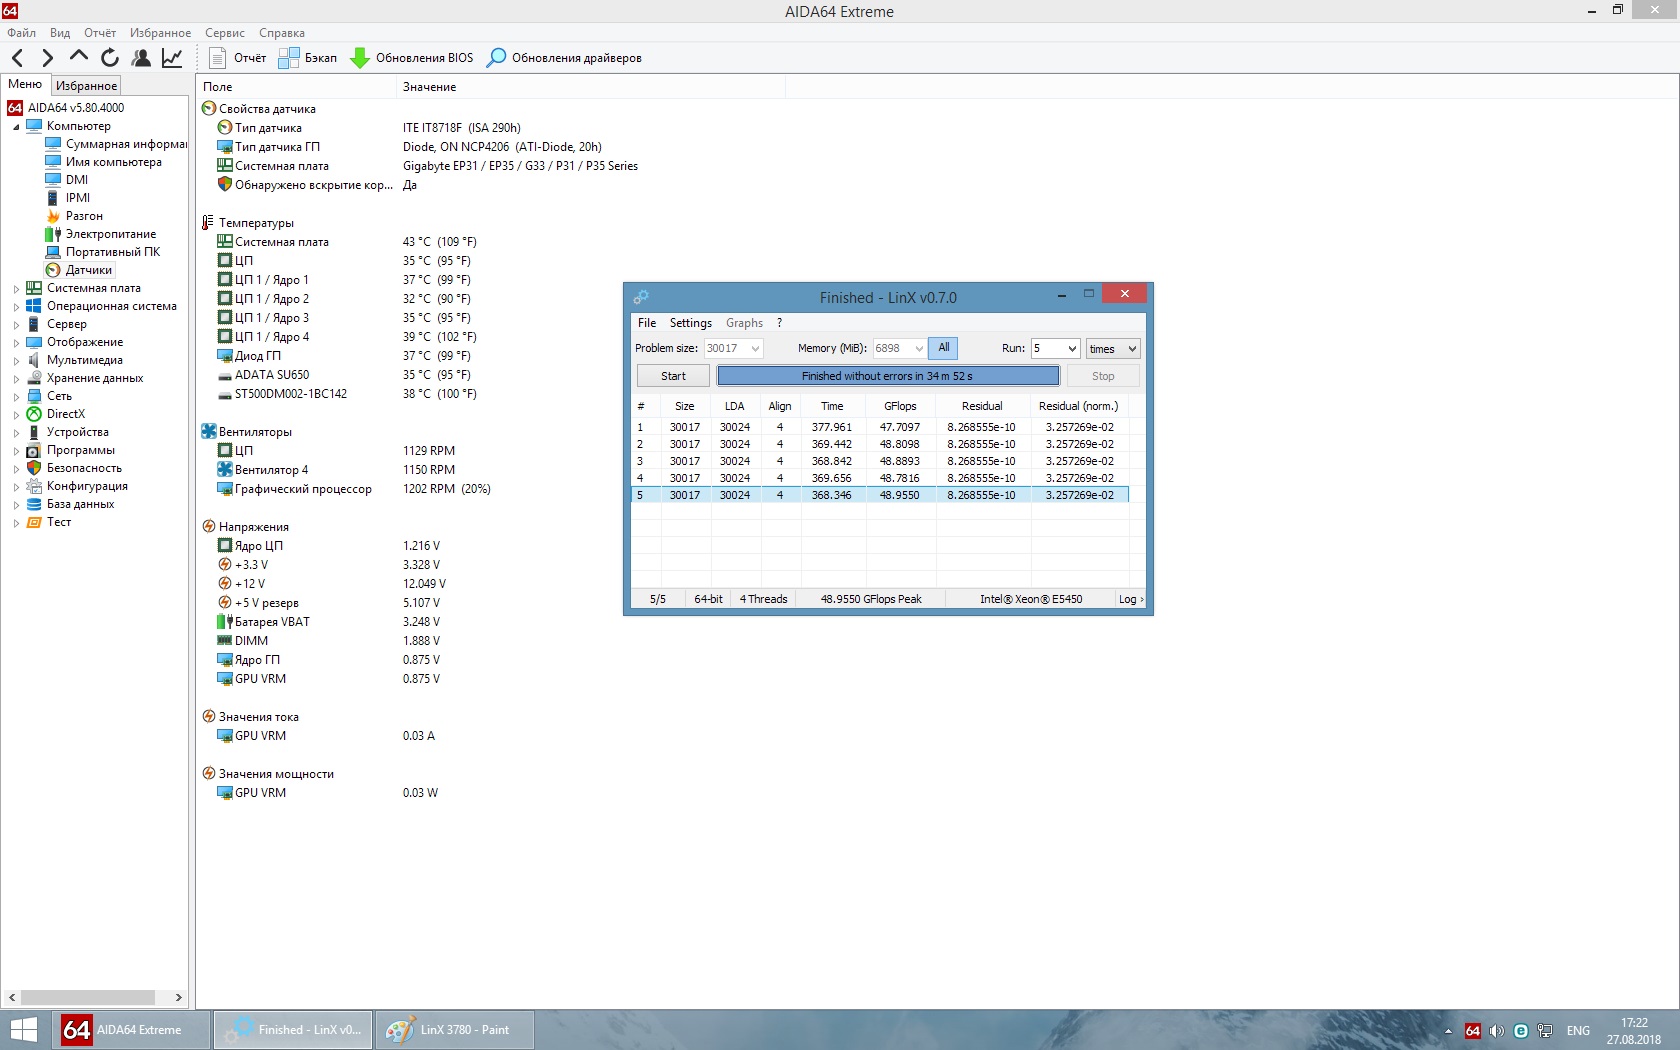Click the Back navigation arrow in AIDA64
Screen dimensions: 1680x1050
[17, 58]
